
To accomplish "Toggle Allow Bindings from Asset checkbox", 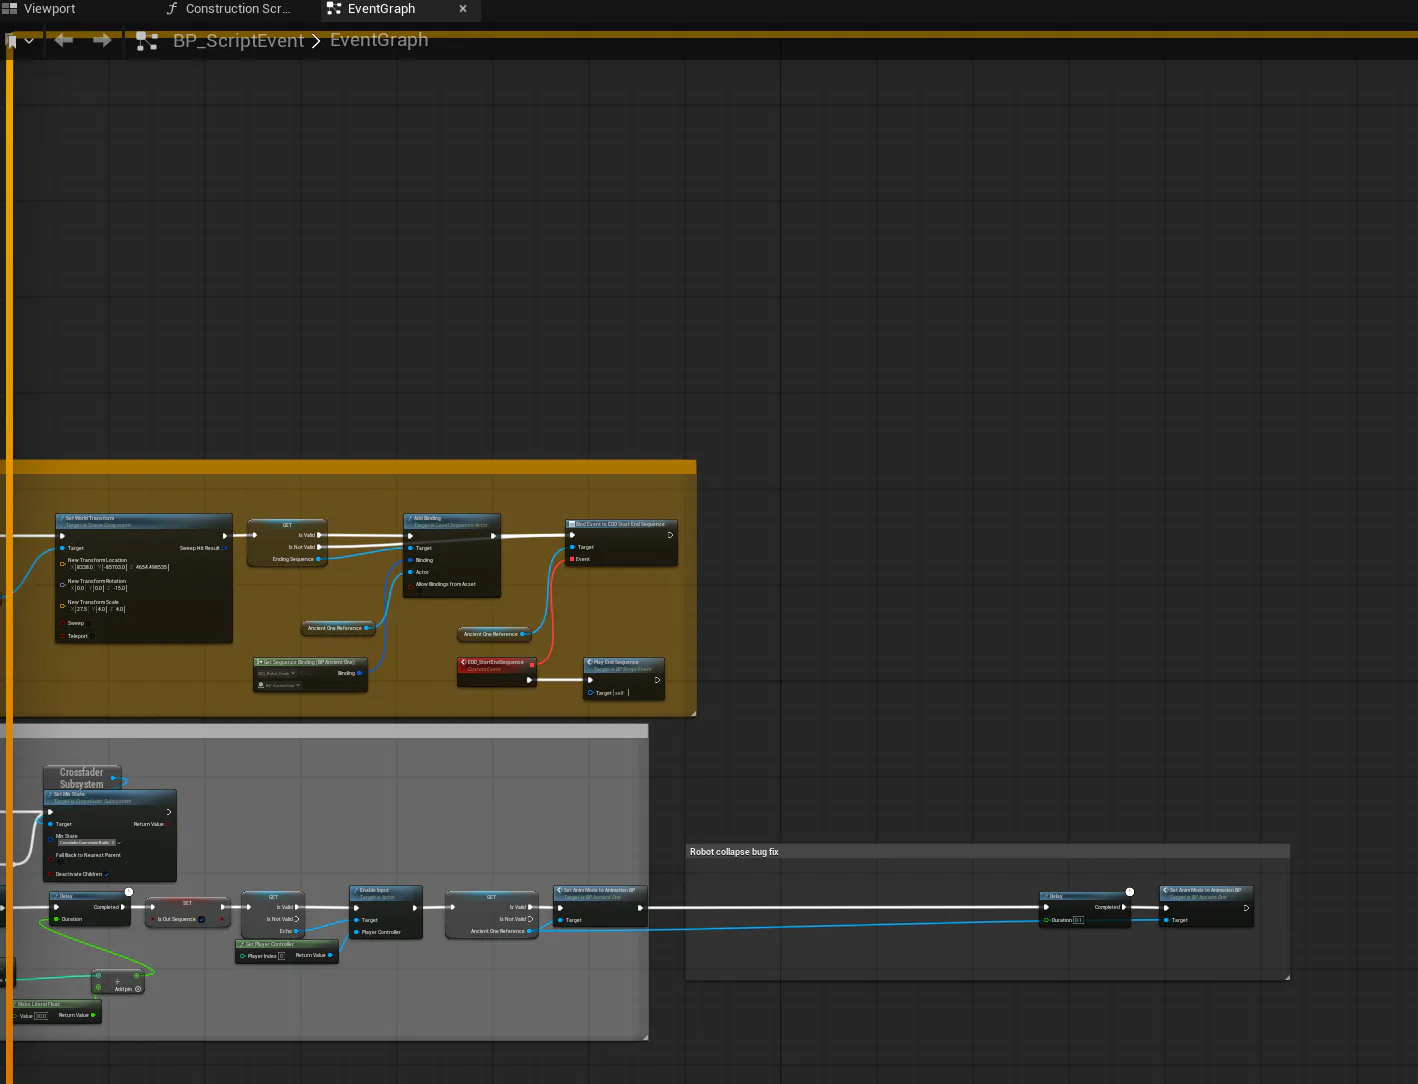I will click(419, 591).
